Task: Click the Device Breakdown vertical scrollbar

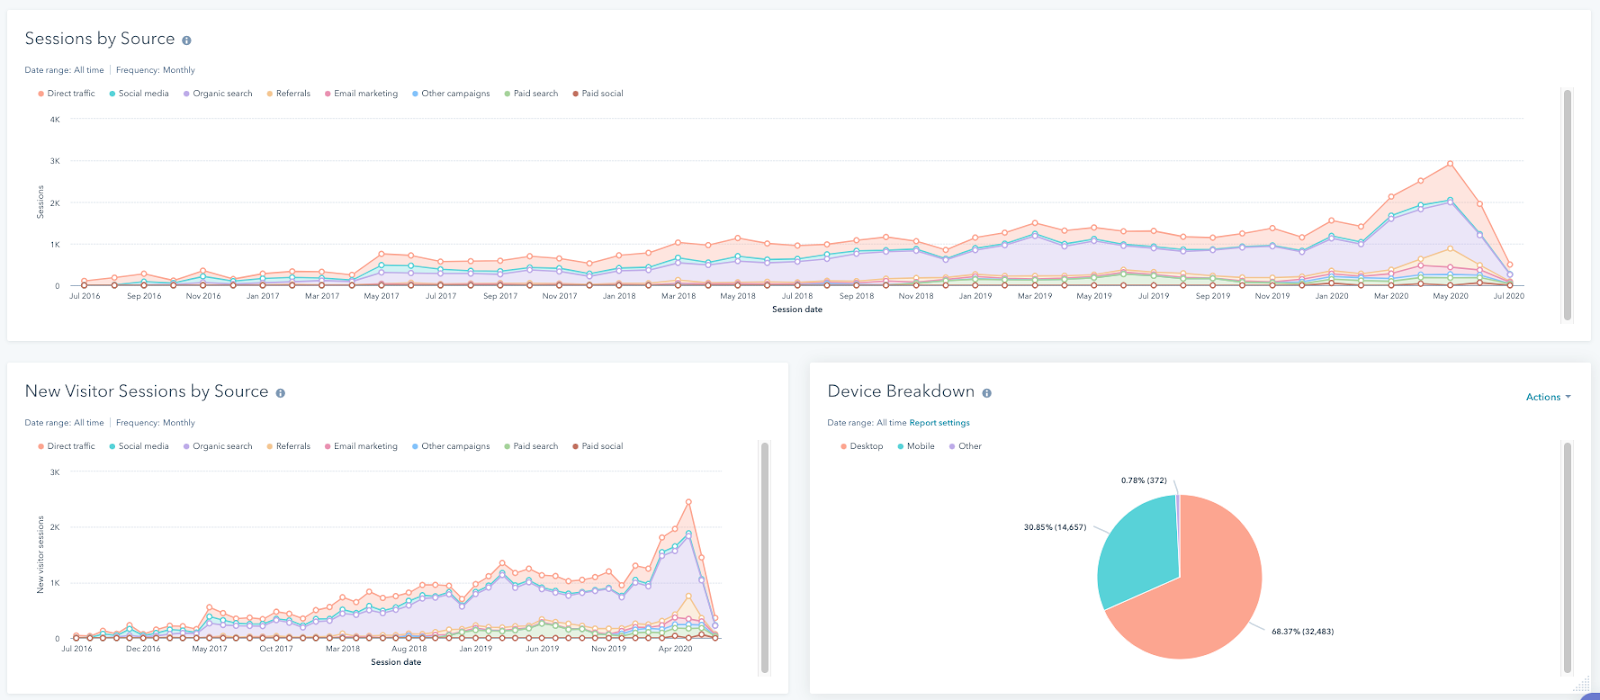Action: click(1567, 558)
